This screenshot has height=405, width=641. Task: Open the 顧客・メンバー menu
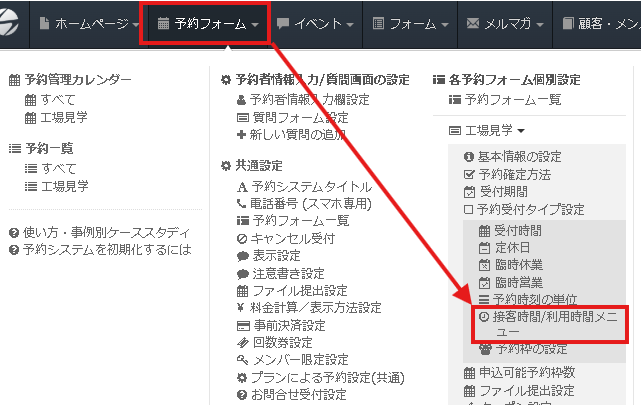601,24
